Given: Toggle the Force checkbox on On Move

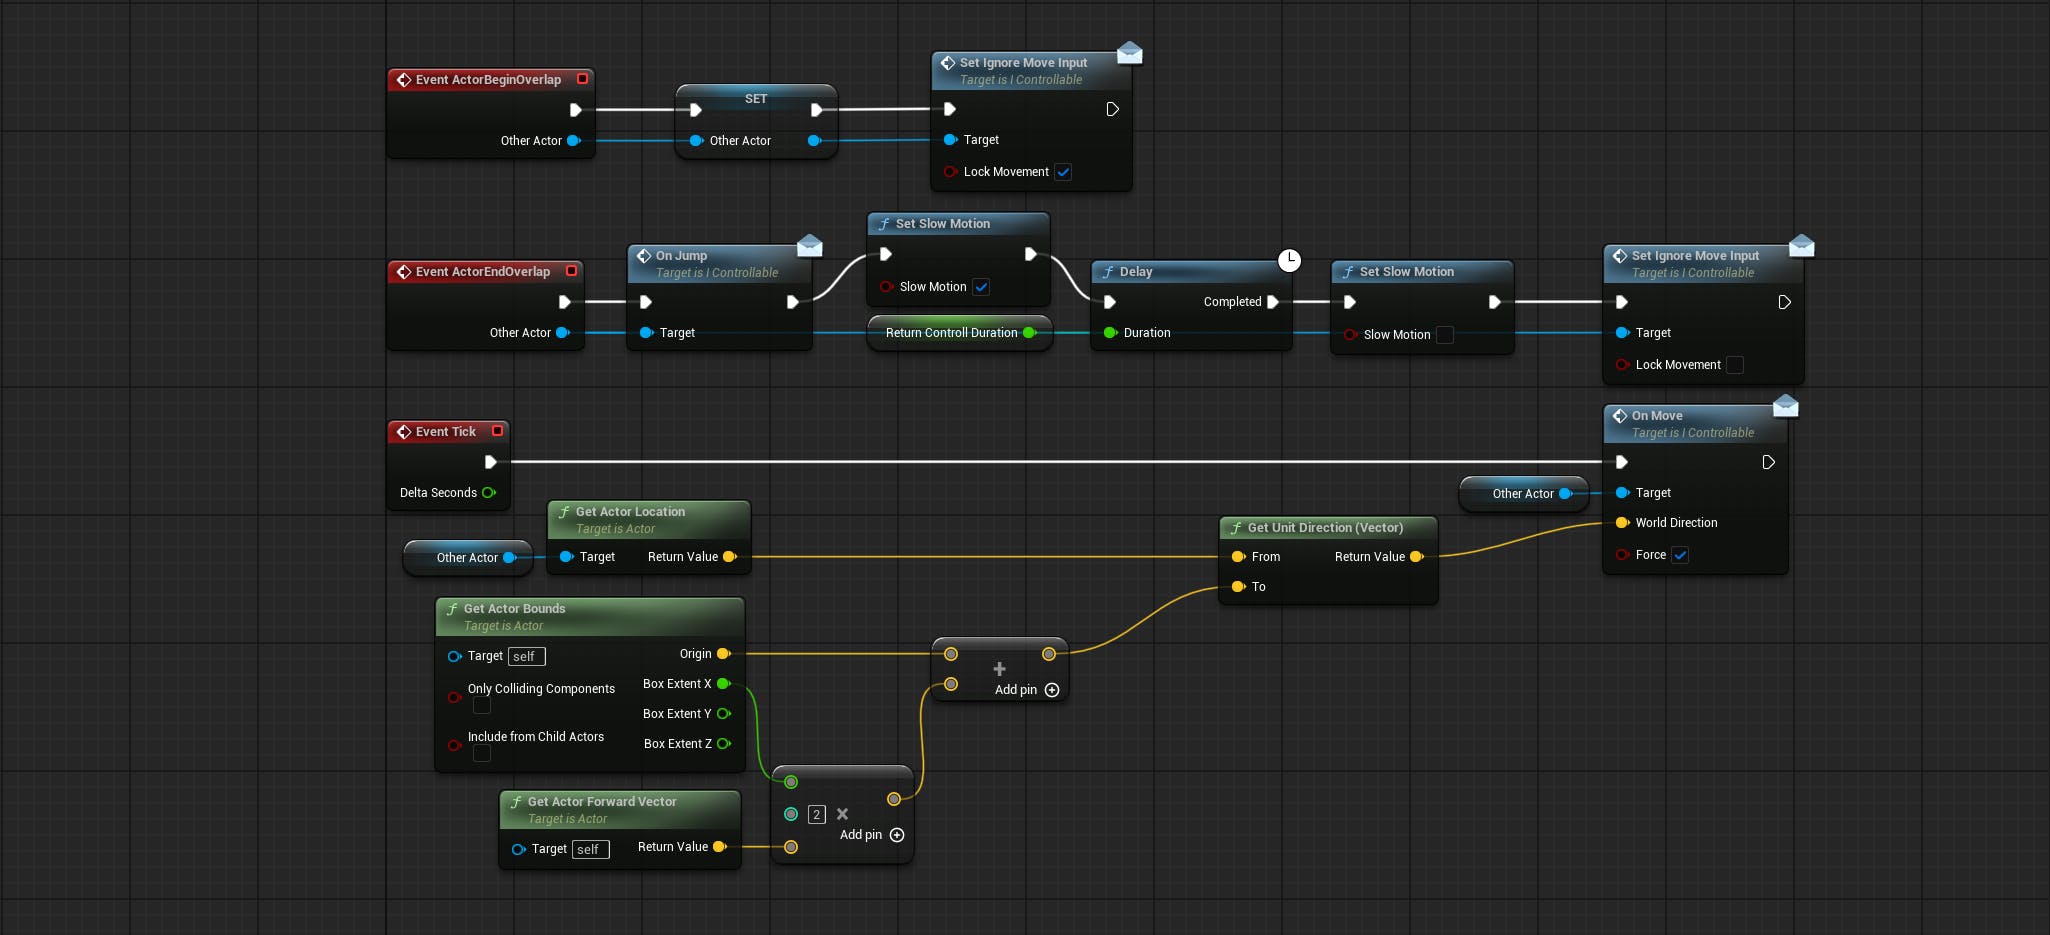Looking at the screenshot, I should pos(1680,555).
